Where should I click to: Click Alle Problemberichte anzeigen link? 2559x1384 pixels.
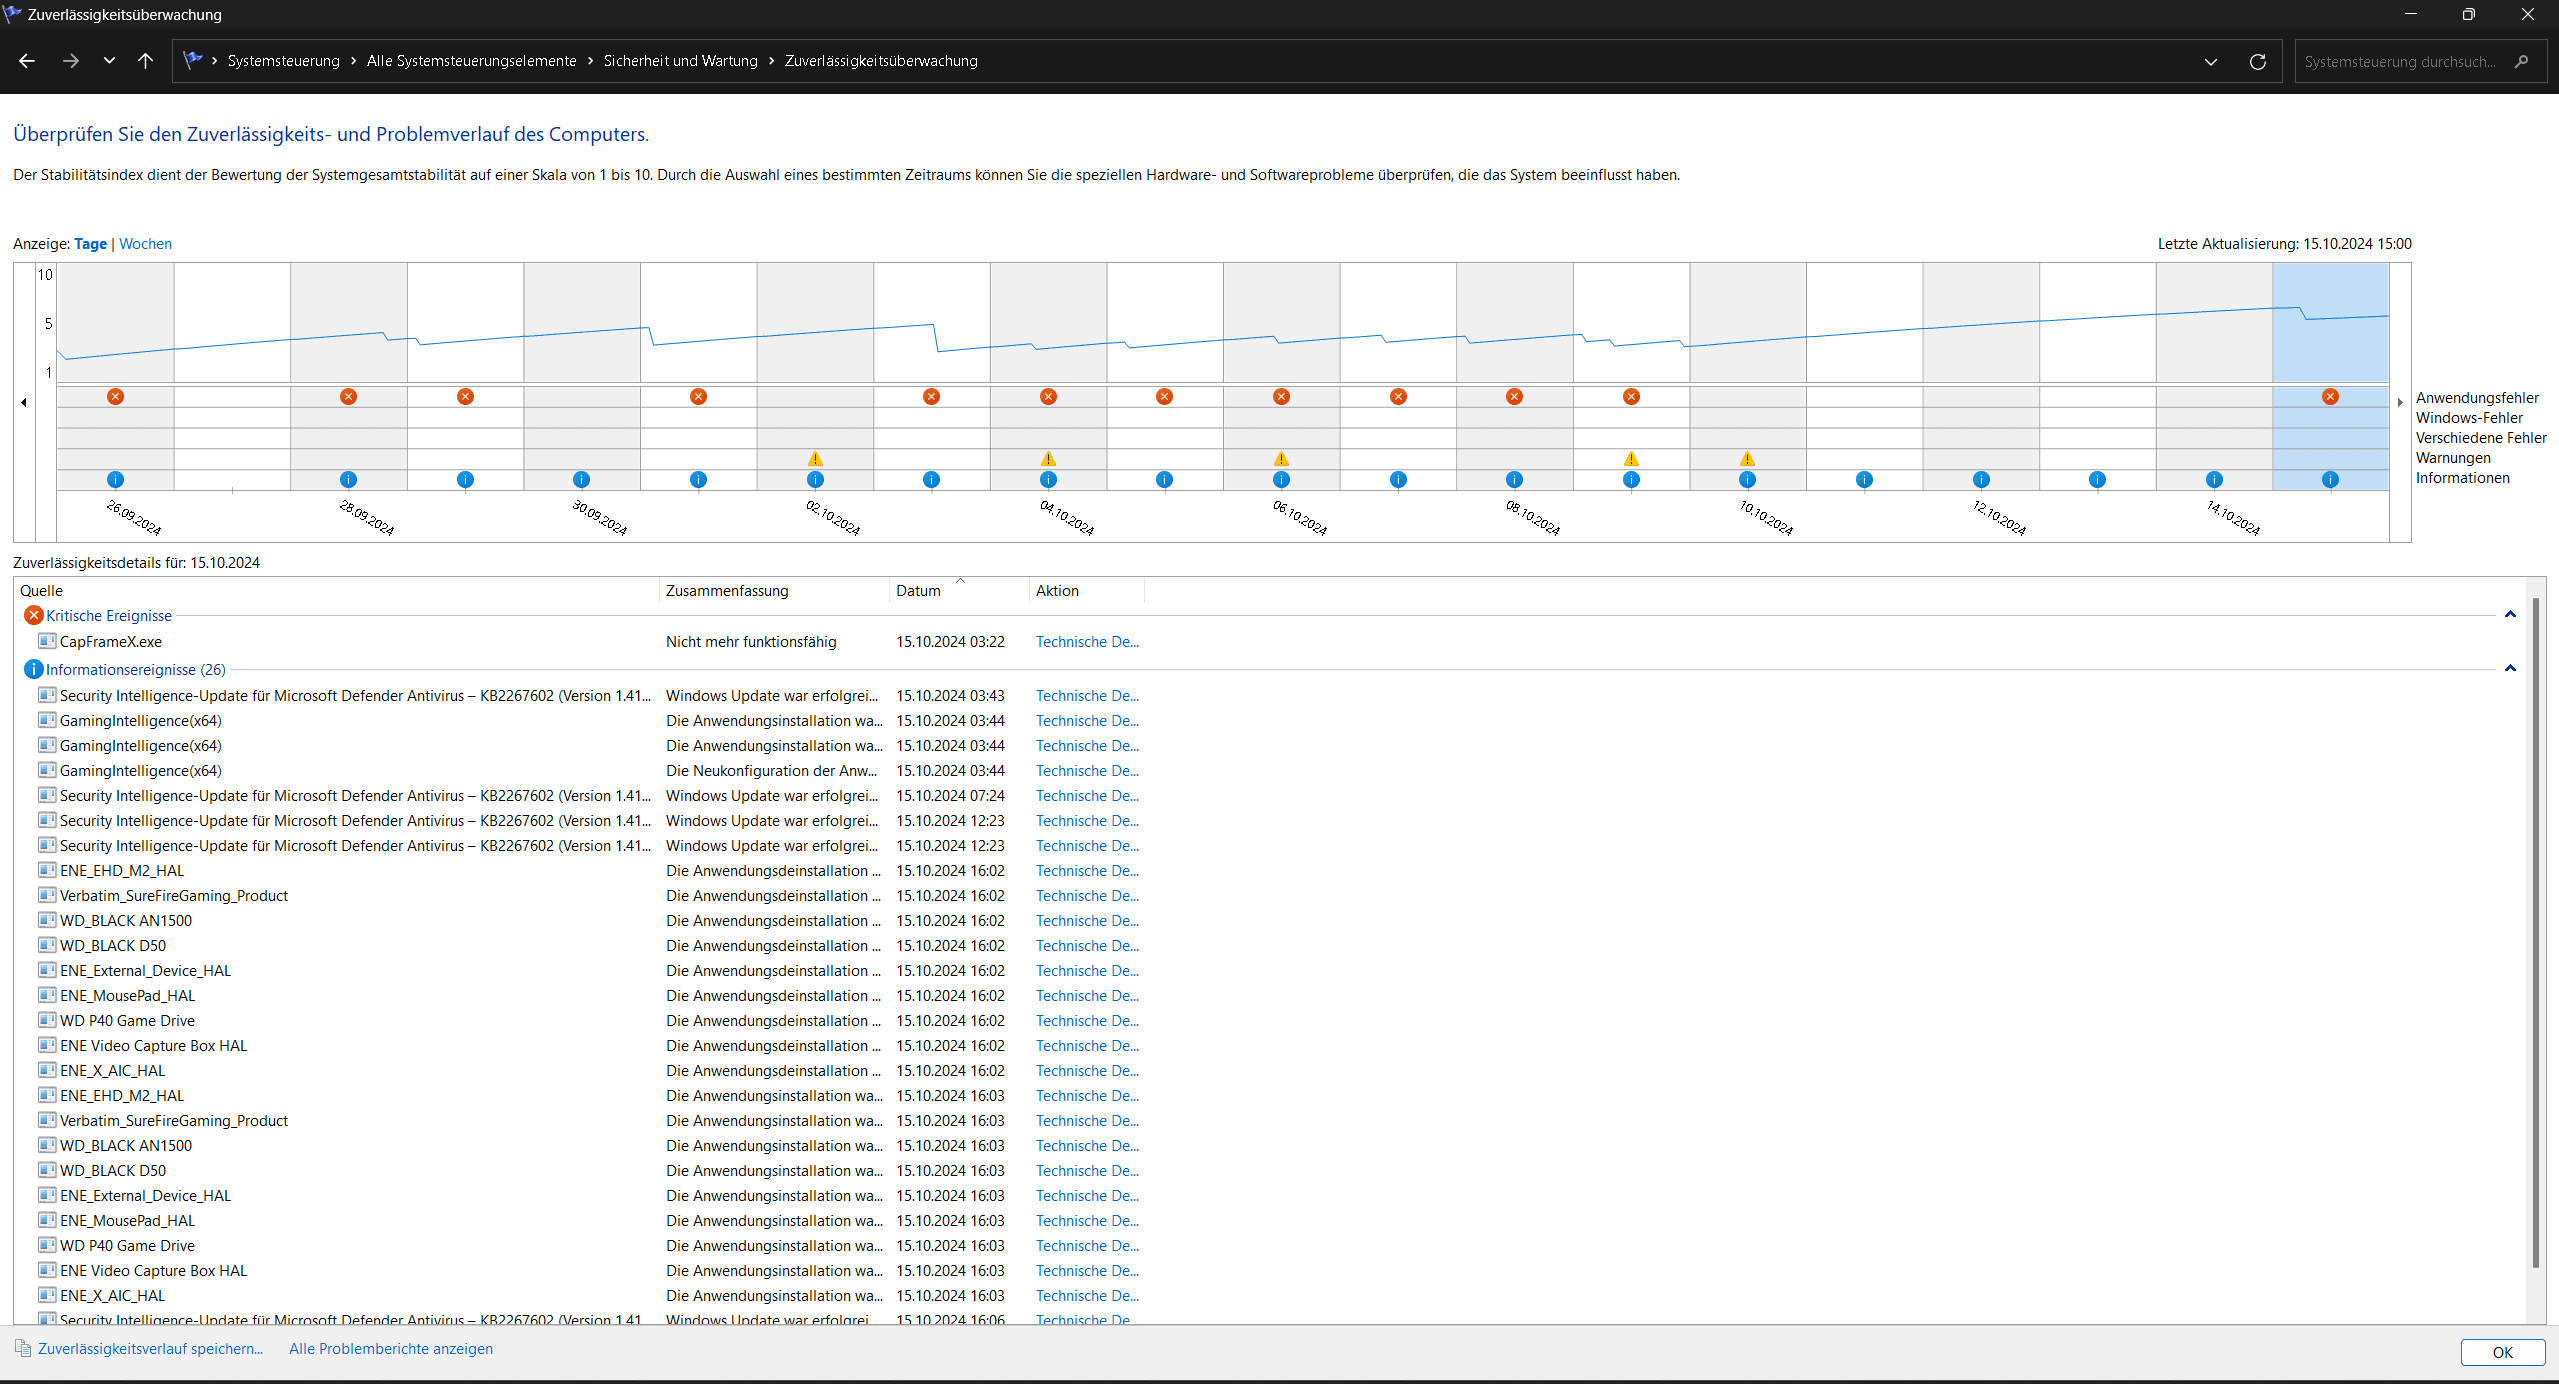390,1349
